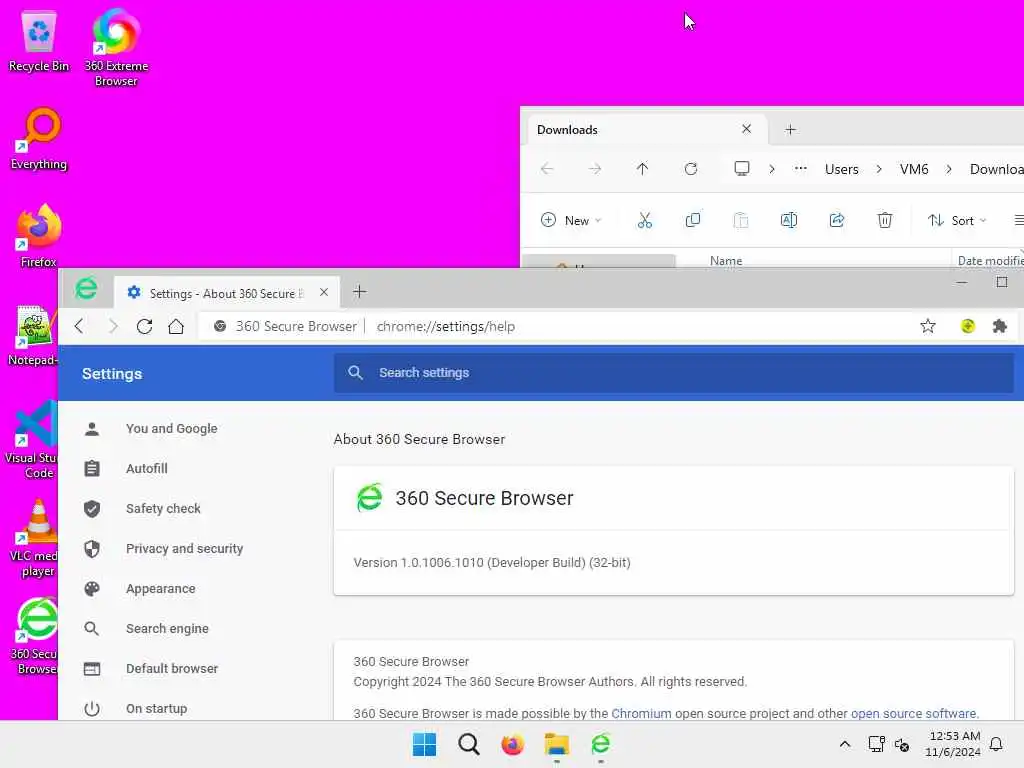
Task: Open You and Google settings section
Action: pyautogui.click(x=171, y=428)
